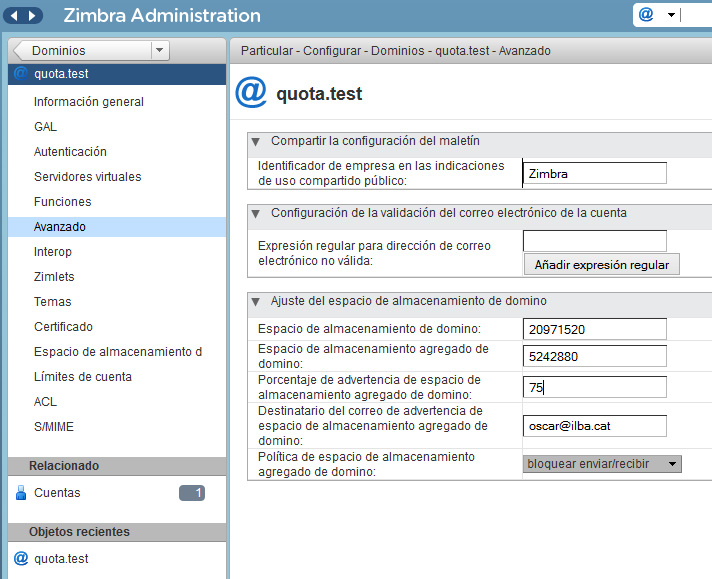Select the Avanzado section
Screen dimensions: 712x579
pos(117,227)
